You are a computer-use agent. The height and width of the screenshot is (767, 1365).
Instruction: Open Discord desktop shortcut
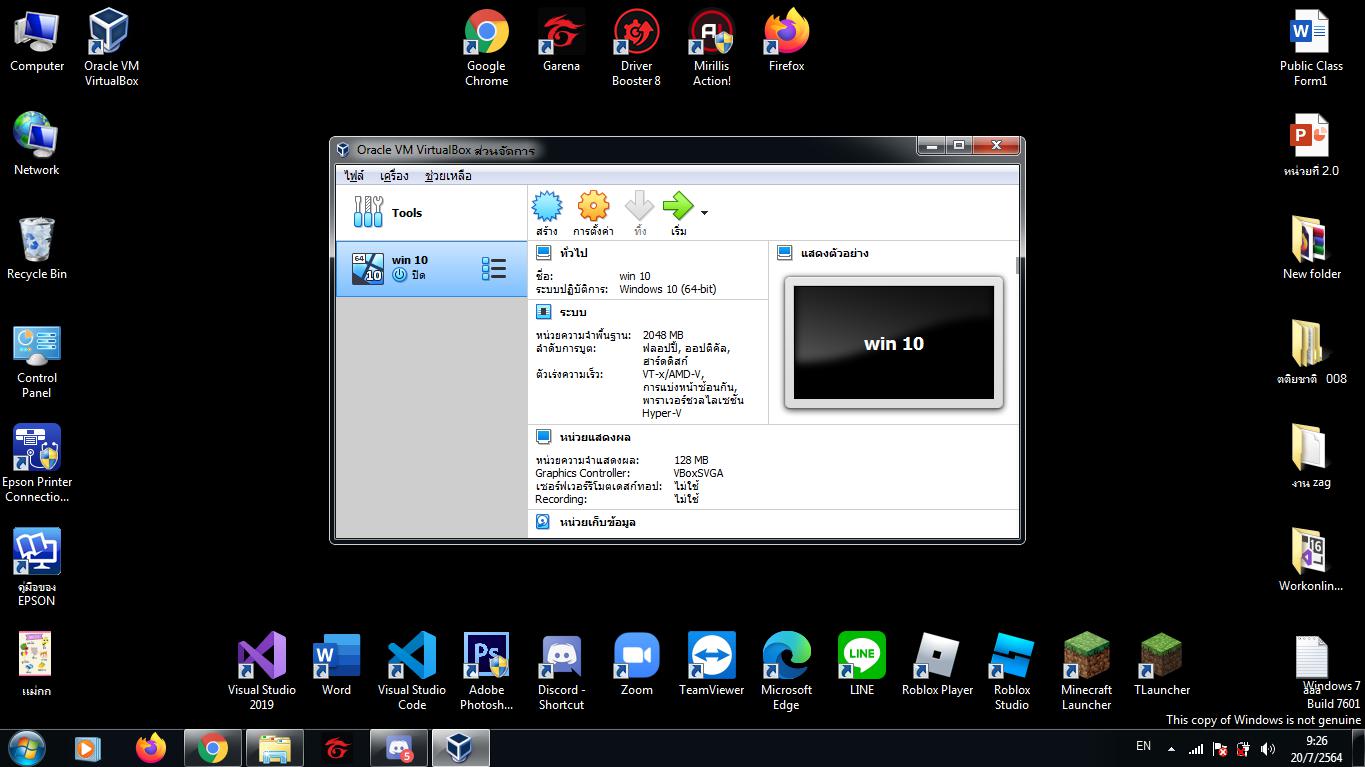561,672
